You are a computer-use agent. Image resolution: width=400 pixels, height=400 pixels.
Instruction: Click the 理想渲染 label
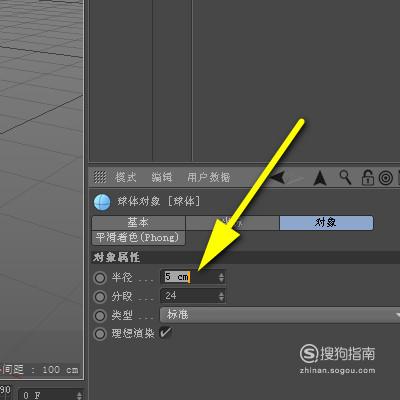click(133, 333)
